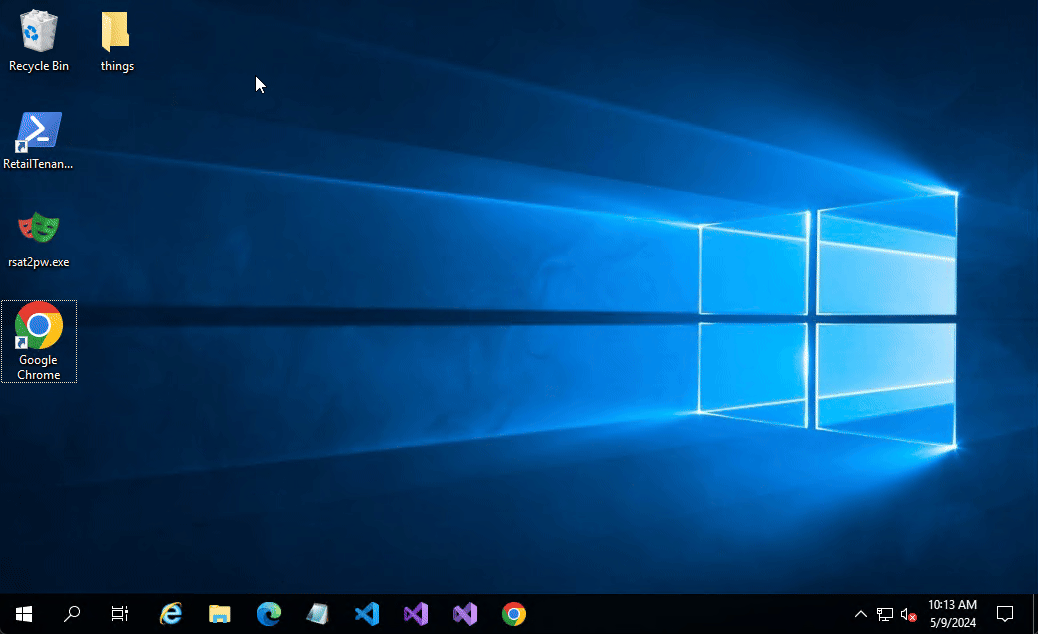The height and width of the screenshot is (634, 1038).
Task: Launch Microsoft Edge from the taskbar
Action: [x=269, y=614]
